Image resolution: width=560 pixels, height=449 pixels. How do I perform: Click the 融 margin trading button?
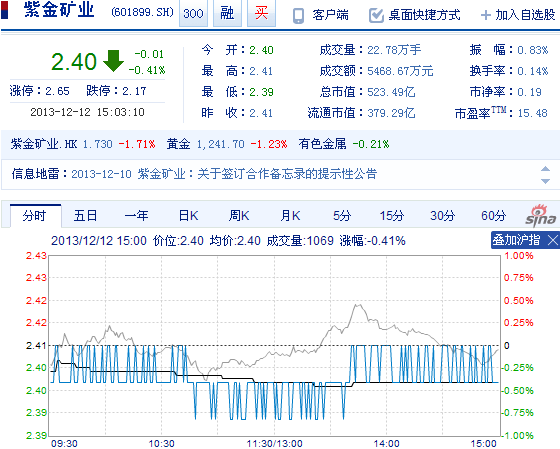[227, 14]
